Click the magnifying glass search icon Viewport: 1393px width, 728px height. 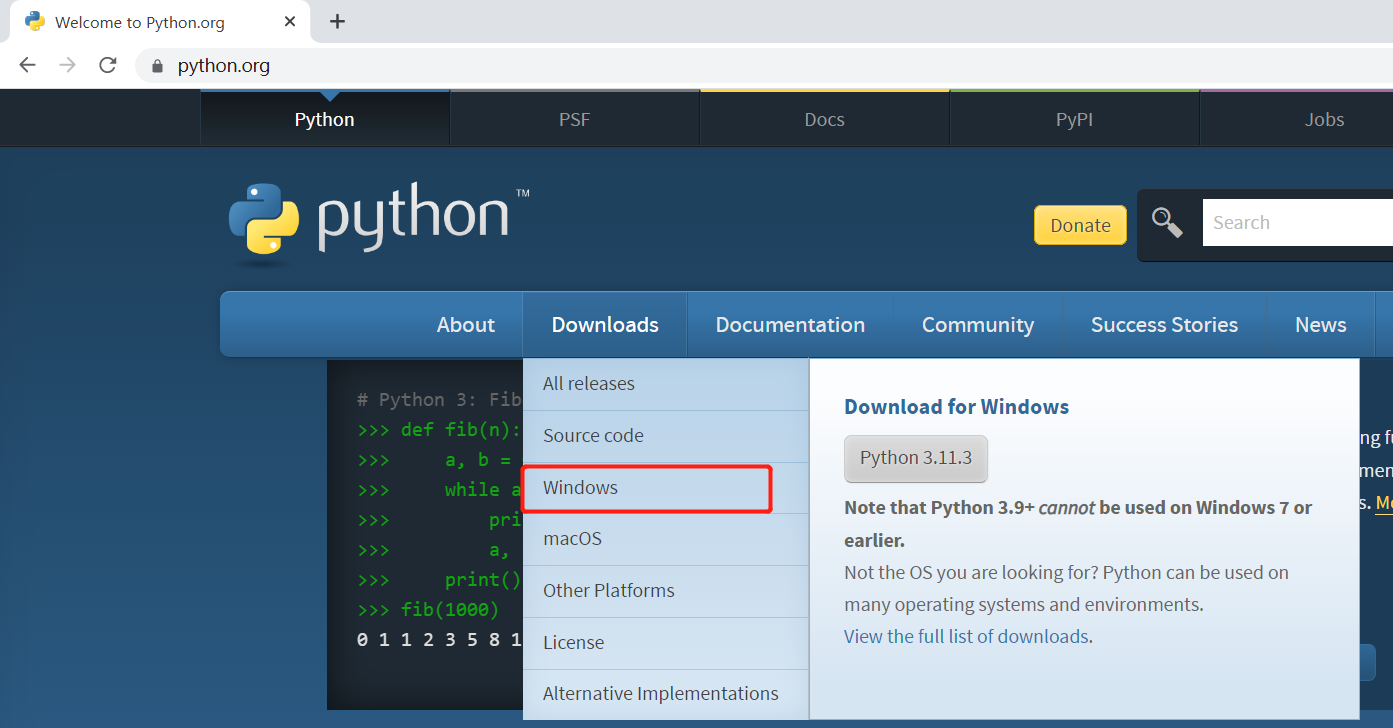(1167, 222)
